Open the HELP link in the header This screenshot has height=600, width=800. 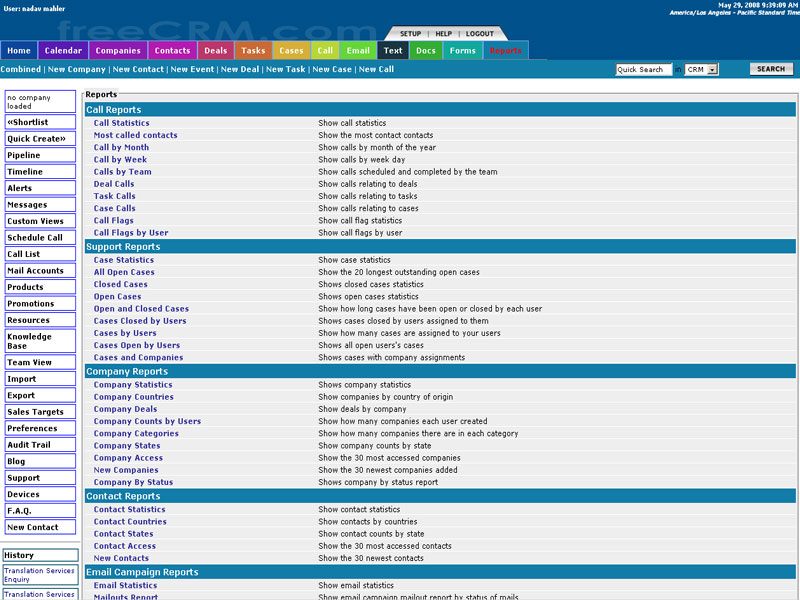(x=443, y=34)
